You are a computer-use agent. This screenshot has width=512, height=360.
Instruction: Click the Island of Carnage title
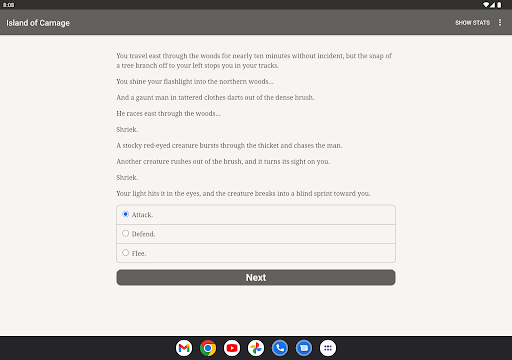coord(38,23)
